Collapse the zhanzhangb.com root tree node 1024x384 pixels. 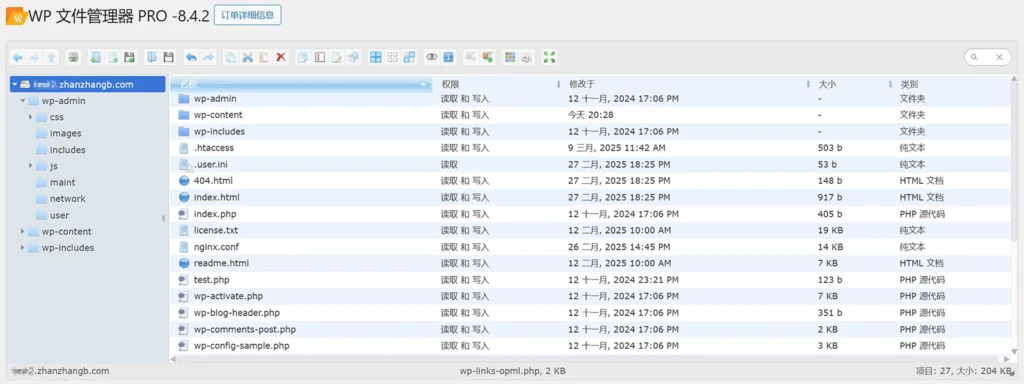coord(14,84)
